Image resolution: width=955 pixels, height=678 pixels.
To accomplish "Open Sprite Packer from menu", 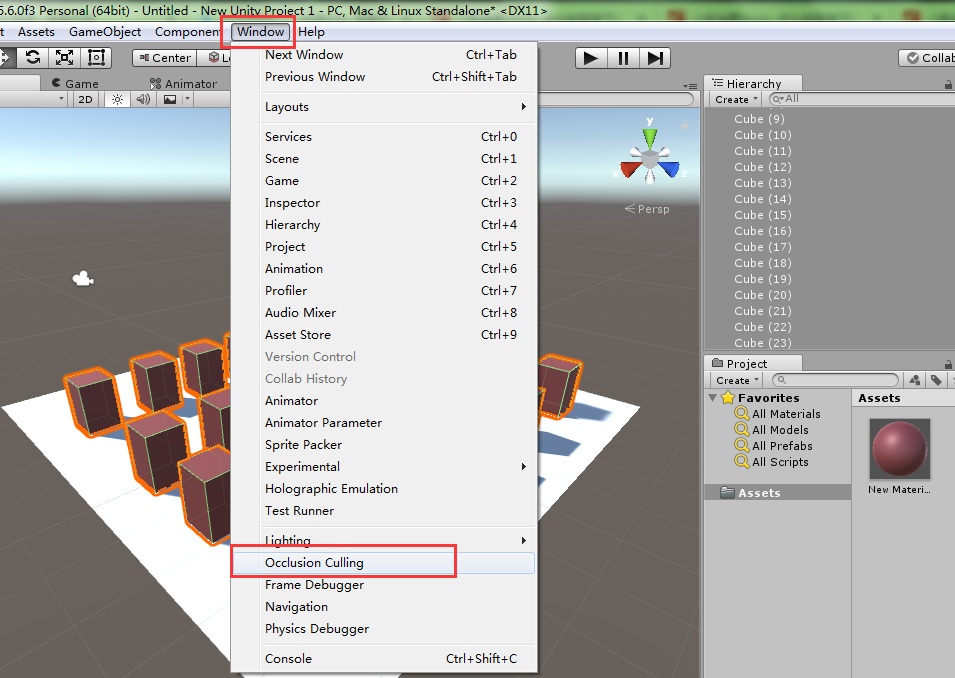I will click(384, 445).
